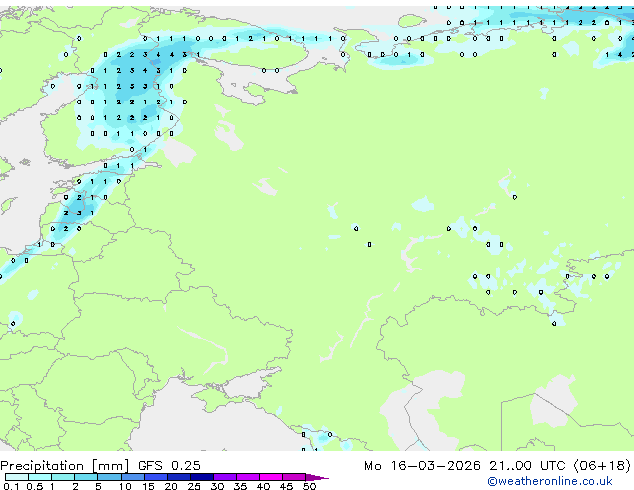Click the "50" legend scale label
The image size is (634, 490).
pyautogui.click(x=310, y=486)
